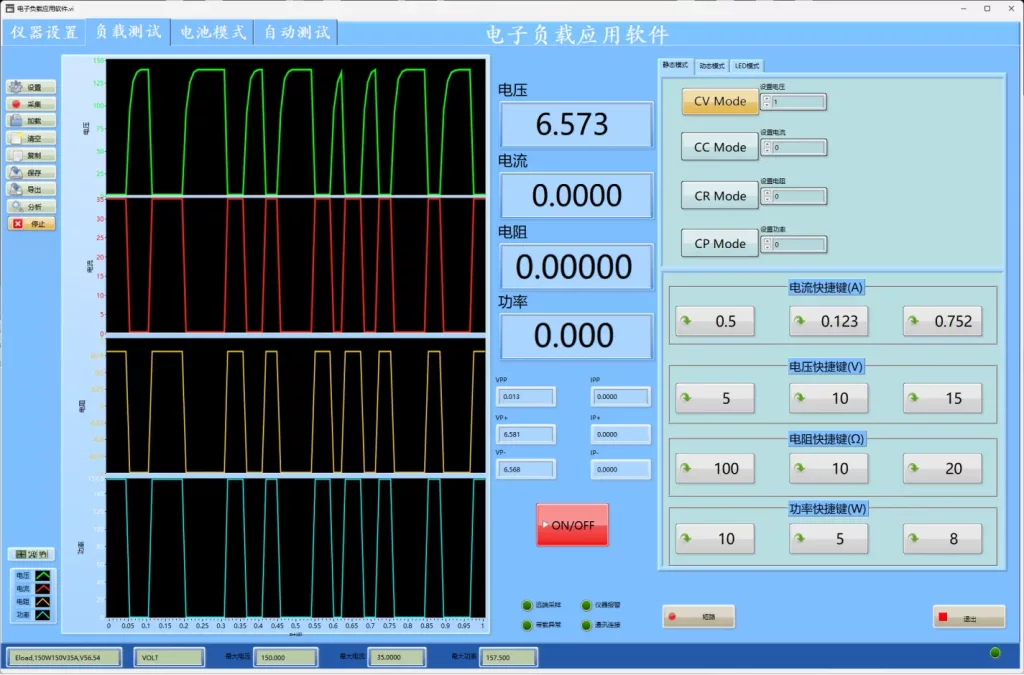Click the 加载 load button

point(31,121)
